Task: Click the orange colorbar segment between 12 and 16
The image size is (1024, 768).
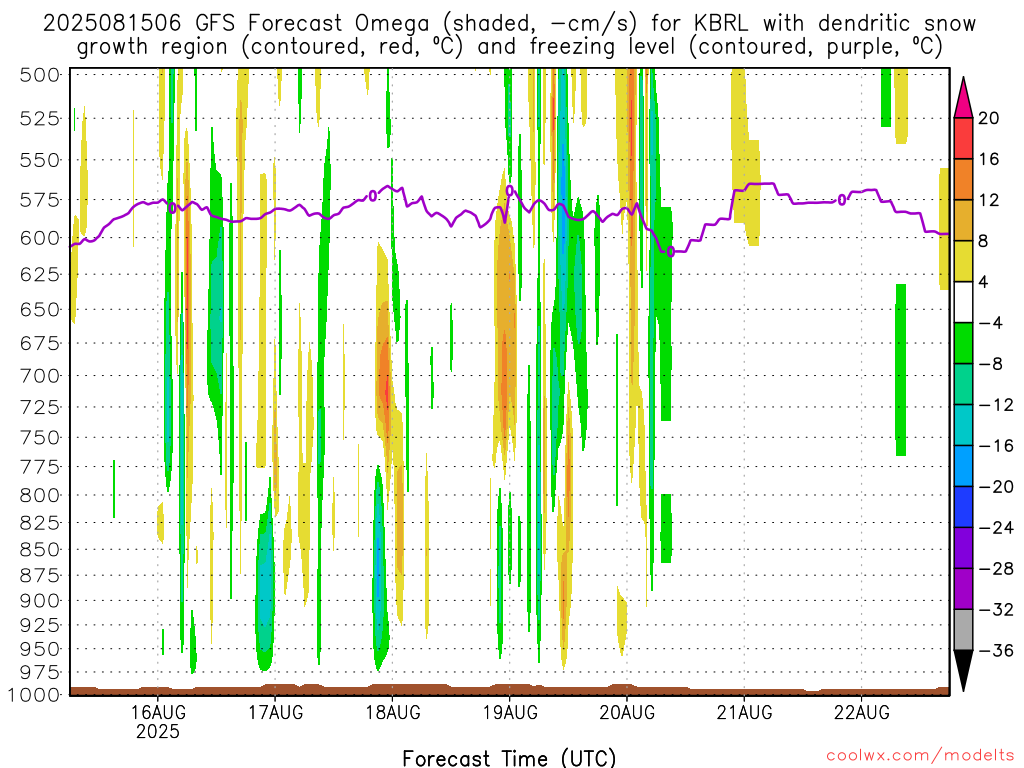Action: click(x=963, y=179)
